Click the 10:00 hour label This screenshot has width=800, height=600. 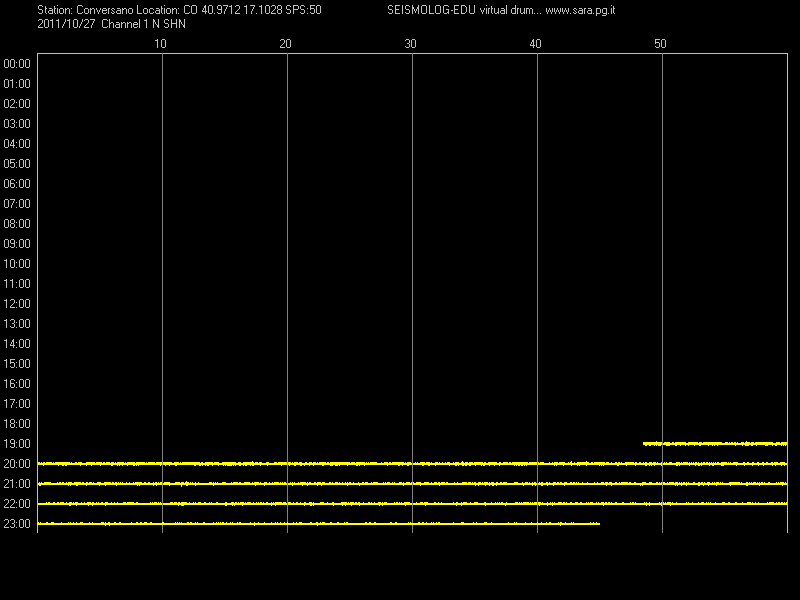(x=17, y=264)
